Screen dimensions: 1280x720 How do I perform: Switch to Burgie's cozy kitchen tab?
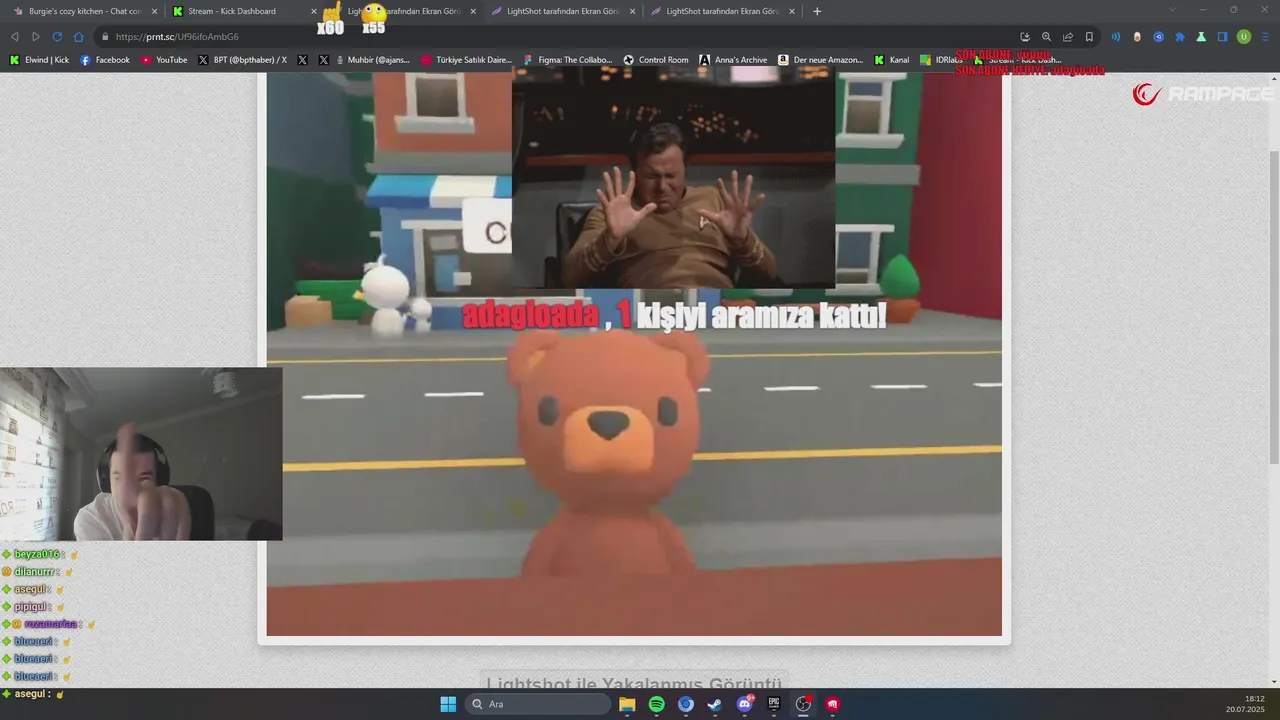[x=78, y=11]
